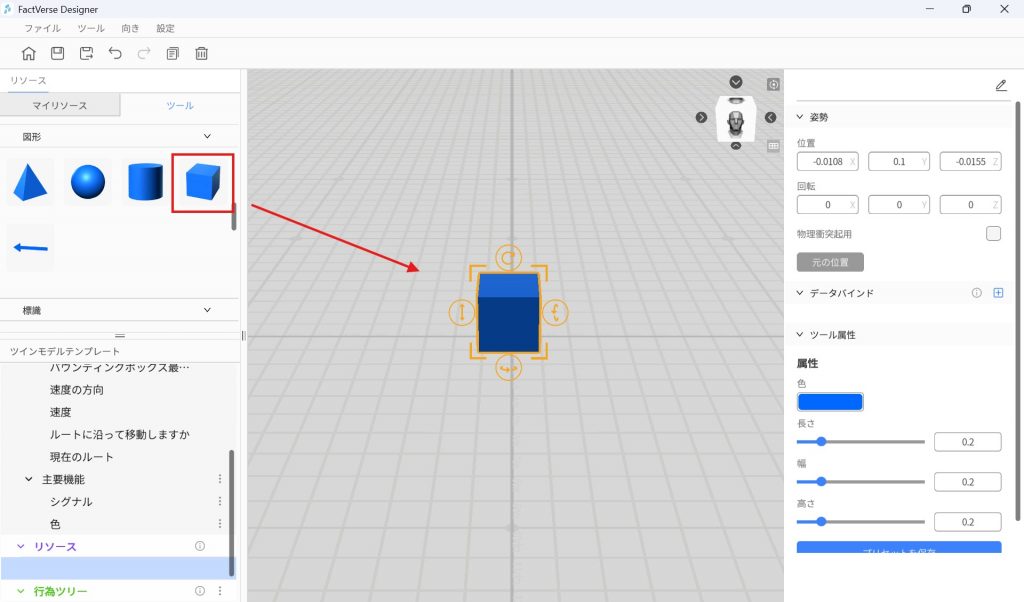The image size is (1024, 602).
Task: Click the pencil edit icon in properties panel
Action: pos(1001,86)
